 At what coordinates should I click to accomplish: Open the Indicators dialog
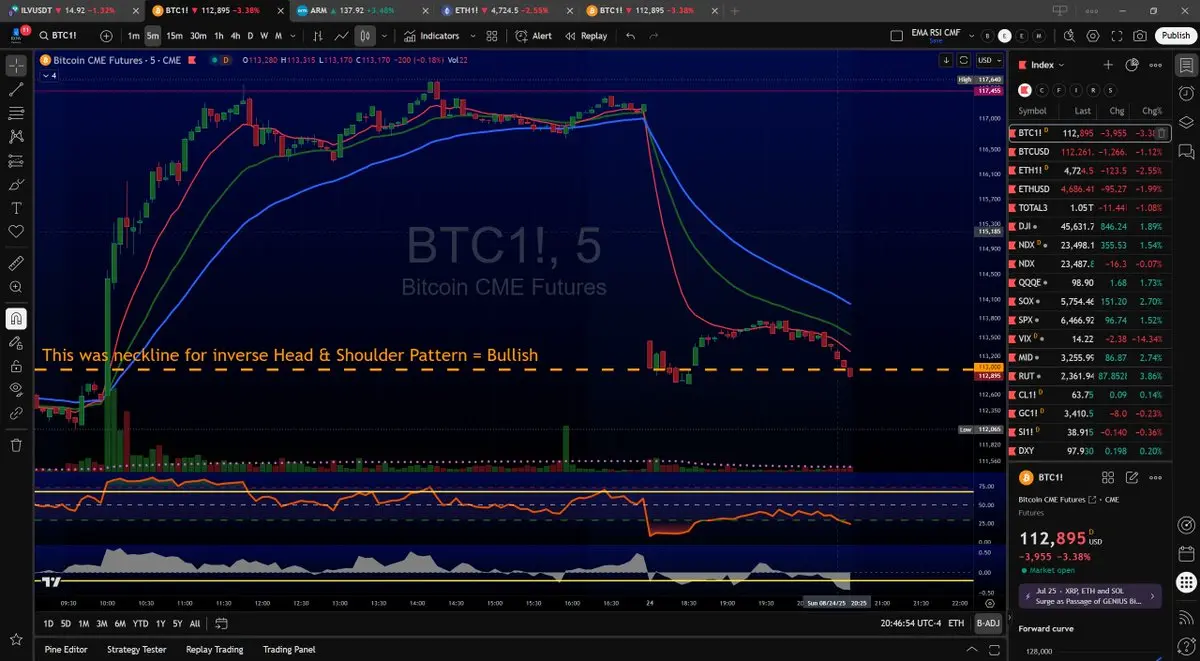click(x=432, y=36)
